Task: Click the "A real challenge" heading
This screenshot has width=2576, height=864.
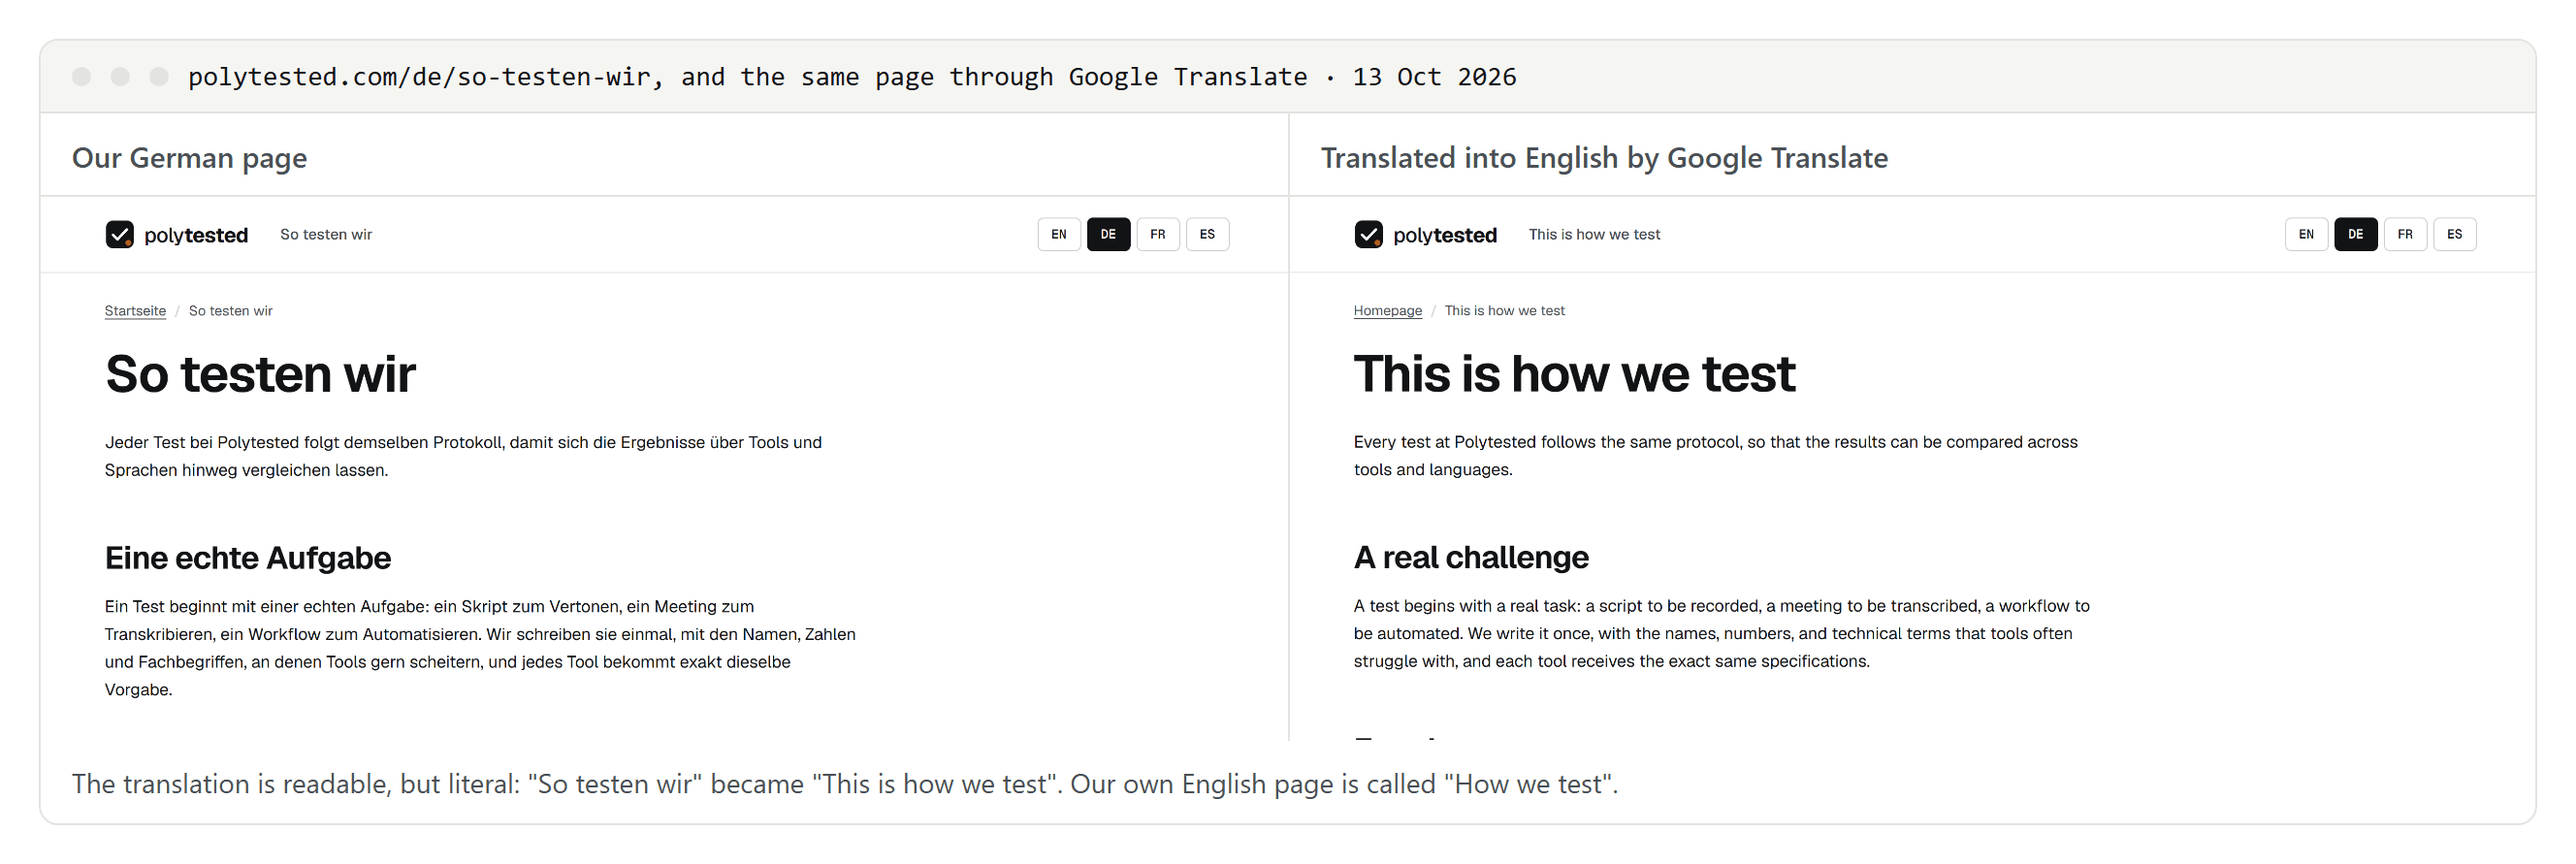Action: click(x=1471, y=558)
